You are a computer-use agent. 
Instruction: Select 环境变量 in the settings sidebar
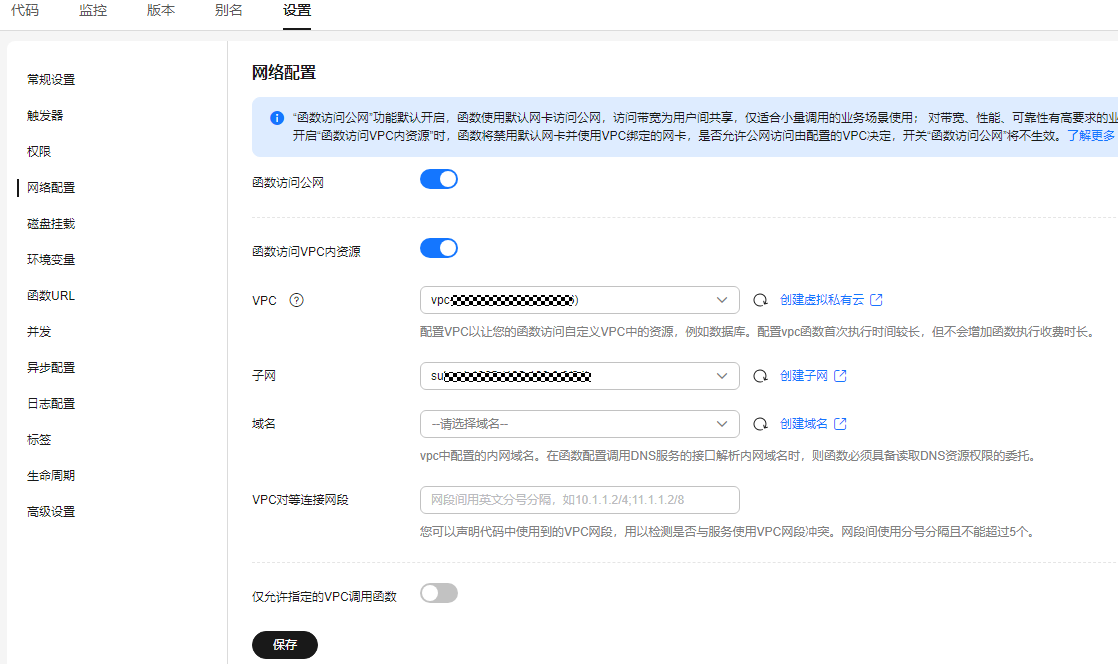[x=51, y=260]
